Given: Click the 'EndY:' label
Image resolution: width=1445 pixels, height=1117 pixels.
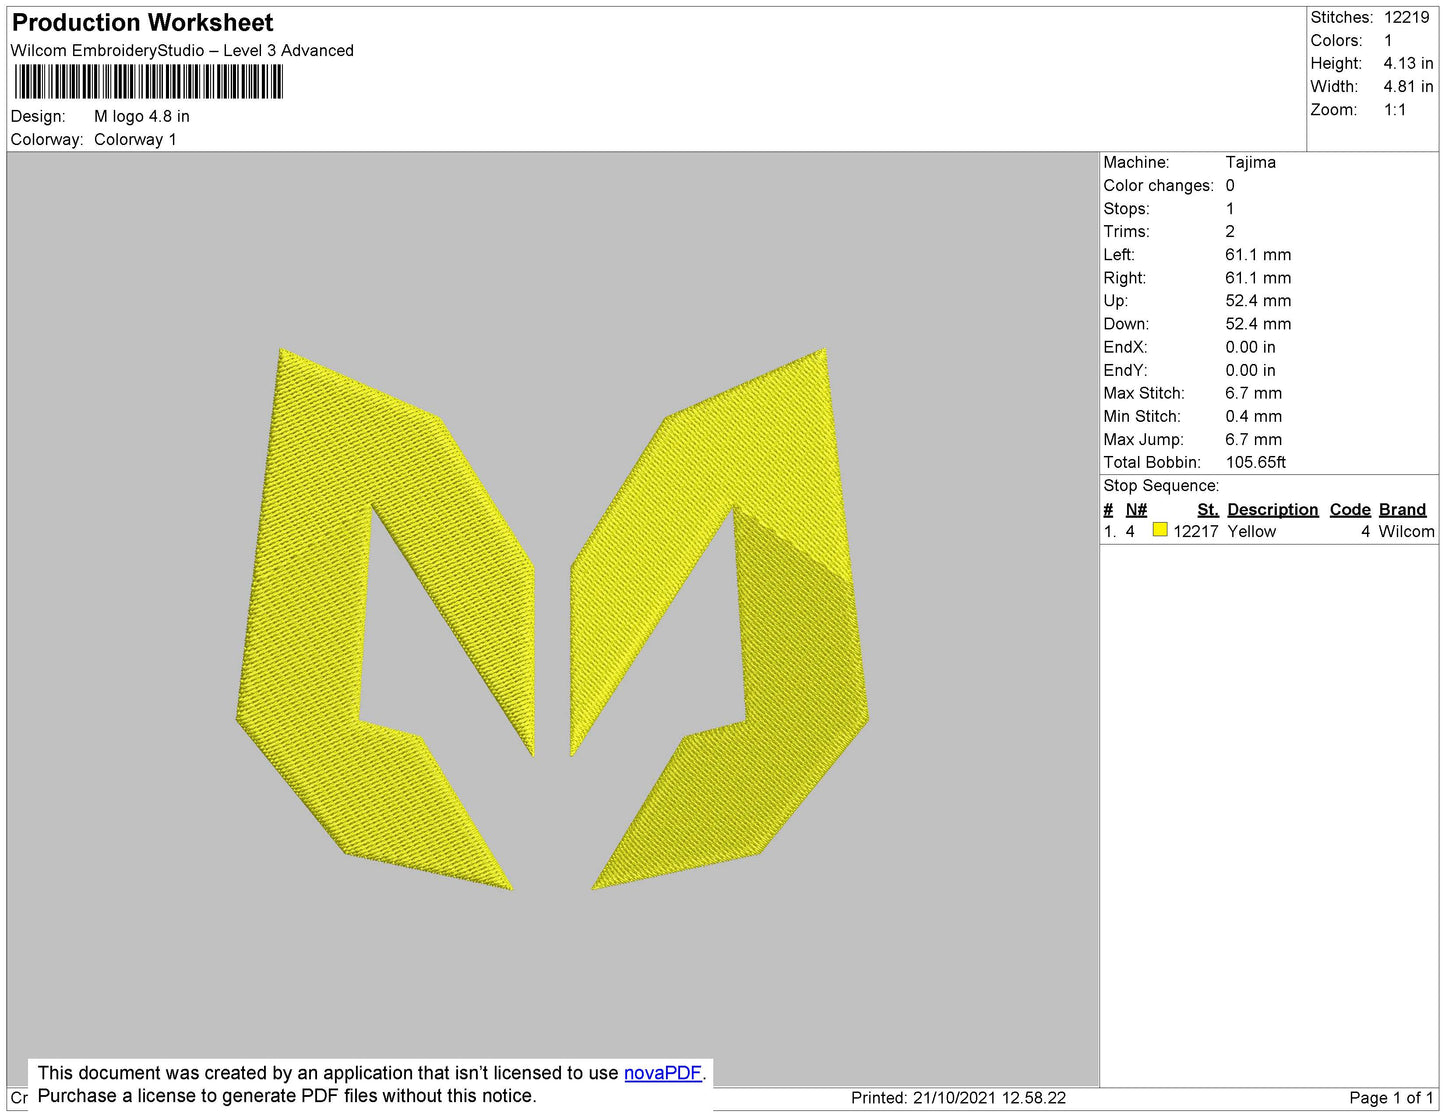Looking at the screenshot, I should [x=1125, y=370].
